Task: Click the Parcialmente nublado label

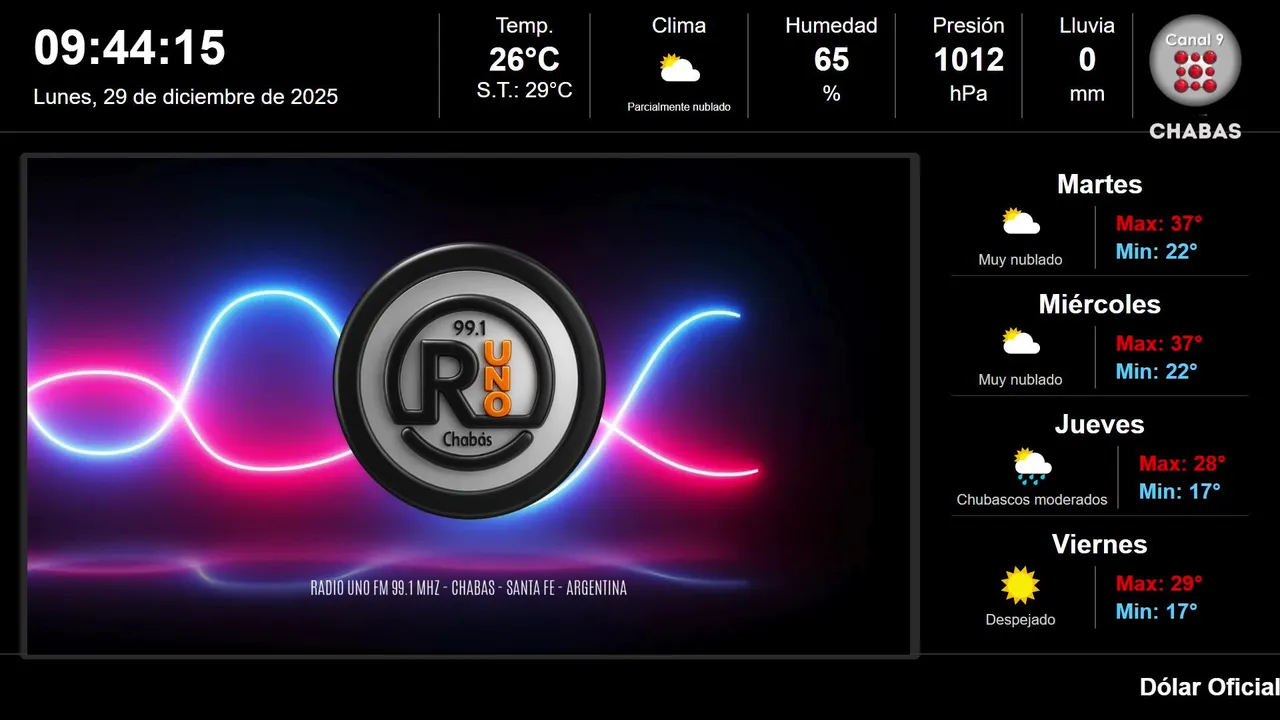Action: [x=679, y=107]
